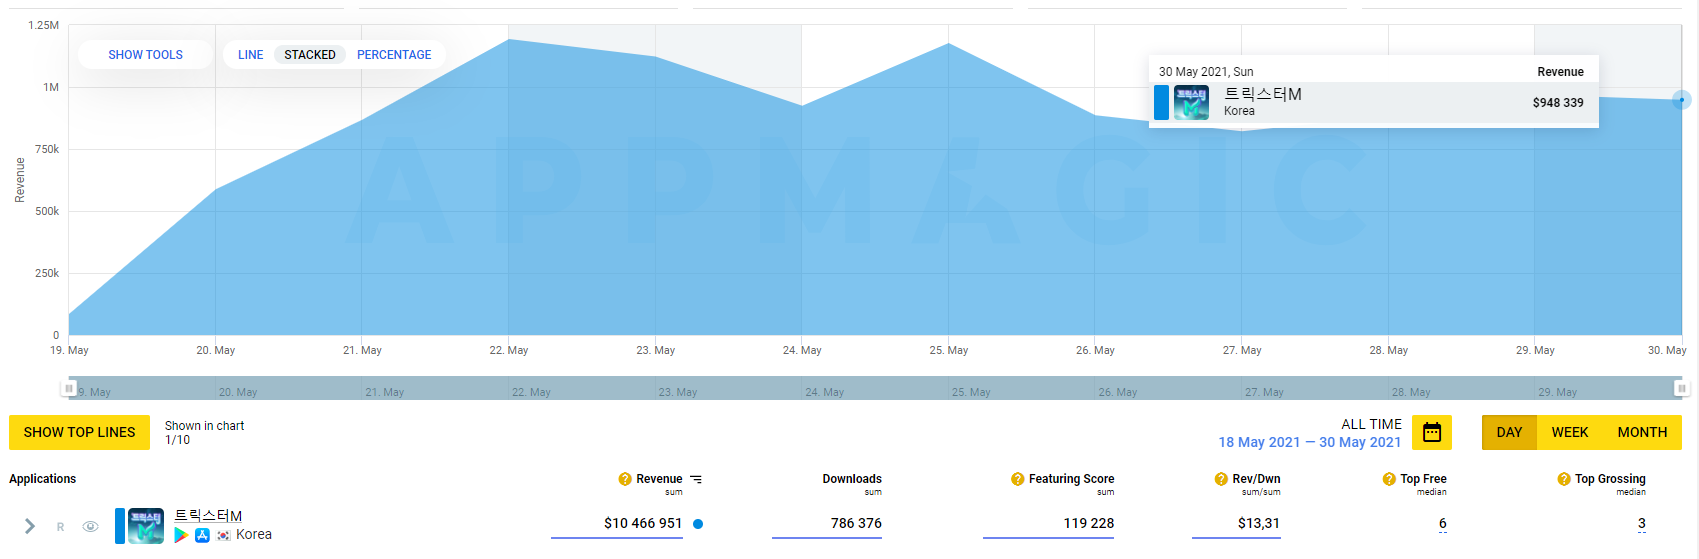Open the date range calendar picker
The width and height of the screenshot is (1699, 559).
[x=1431, y=432]
